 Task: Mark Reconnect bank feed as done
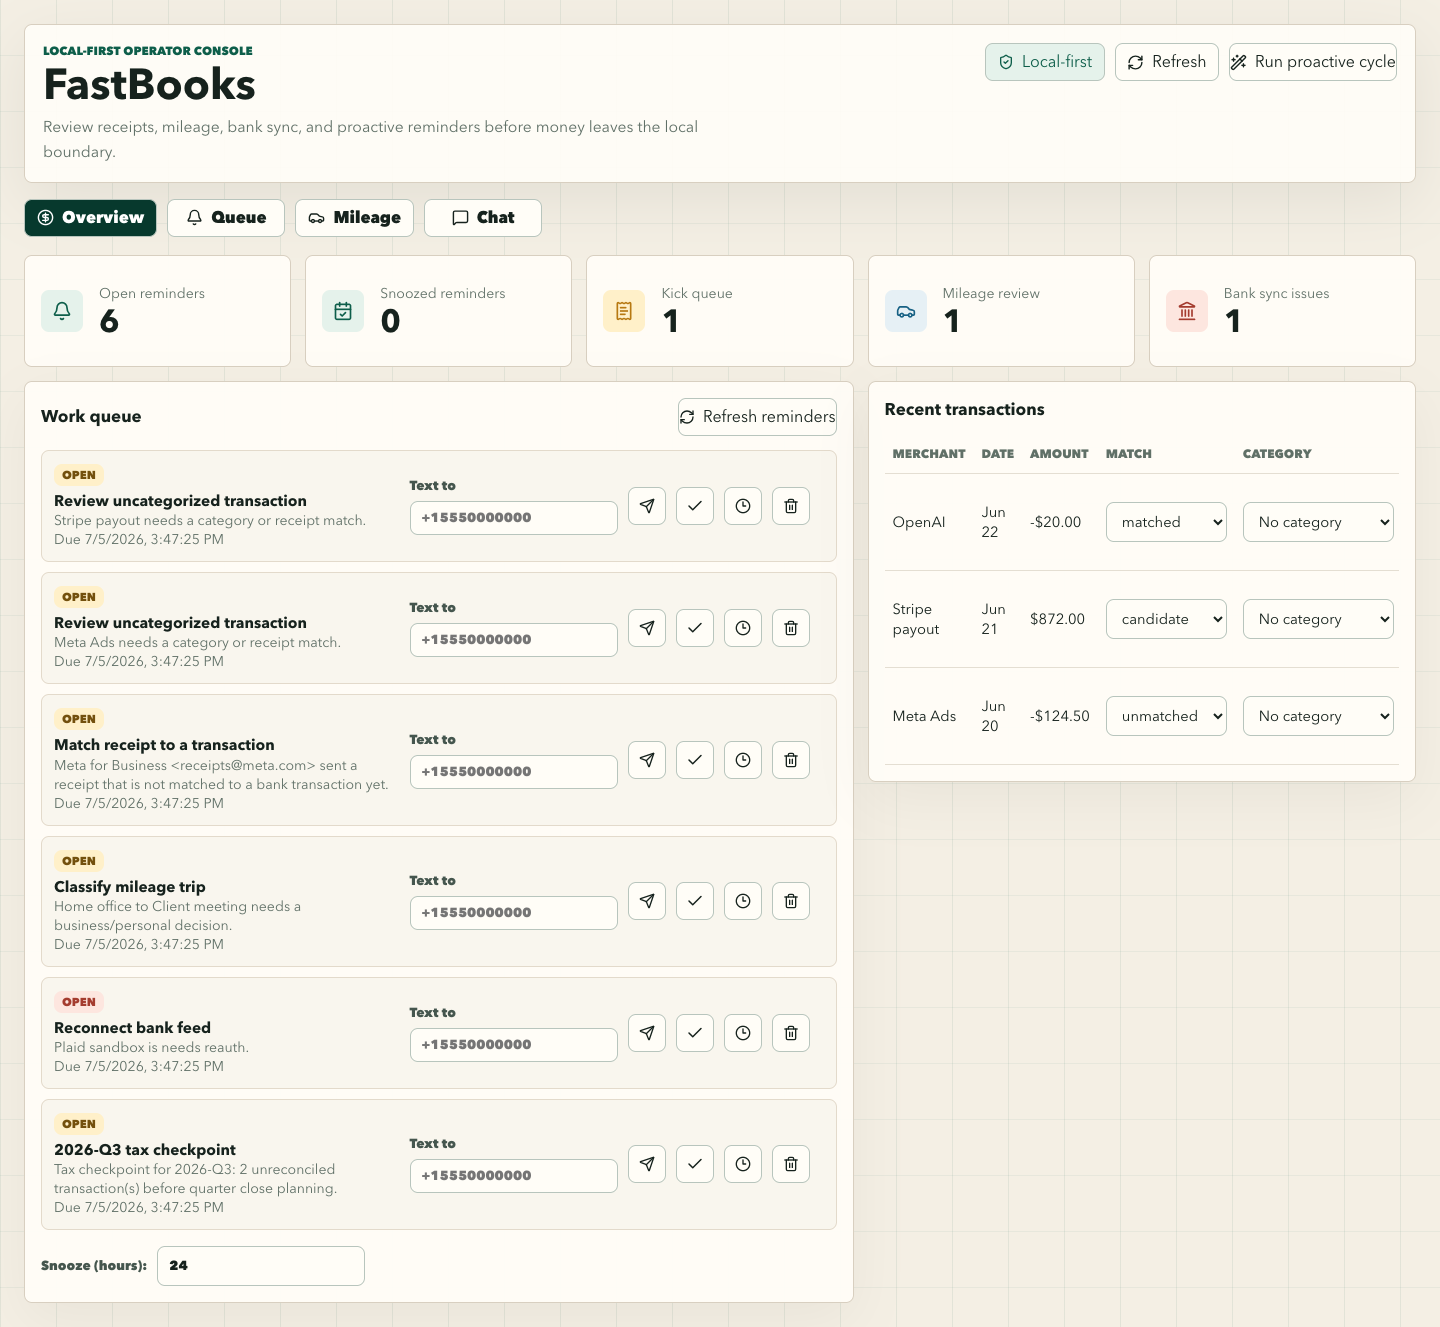pos(695,1033)
